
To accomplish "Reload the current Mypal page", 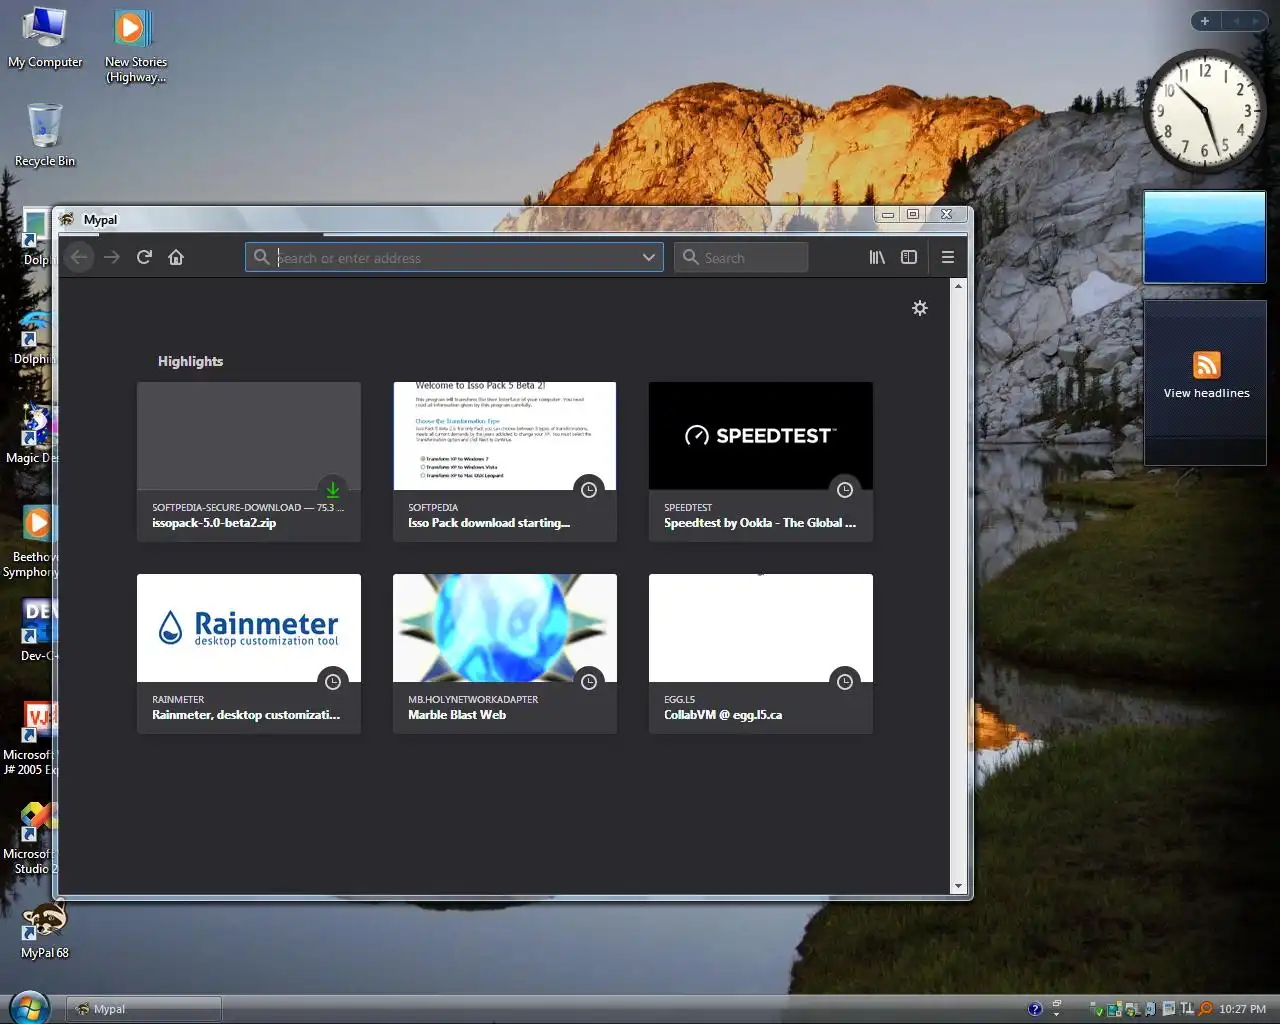I will click(144, 257).
